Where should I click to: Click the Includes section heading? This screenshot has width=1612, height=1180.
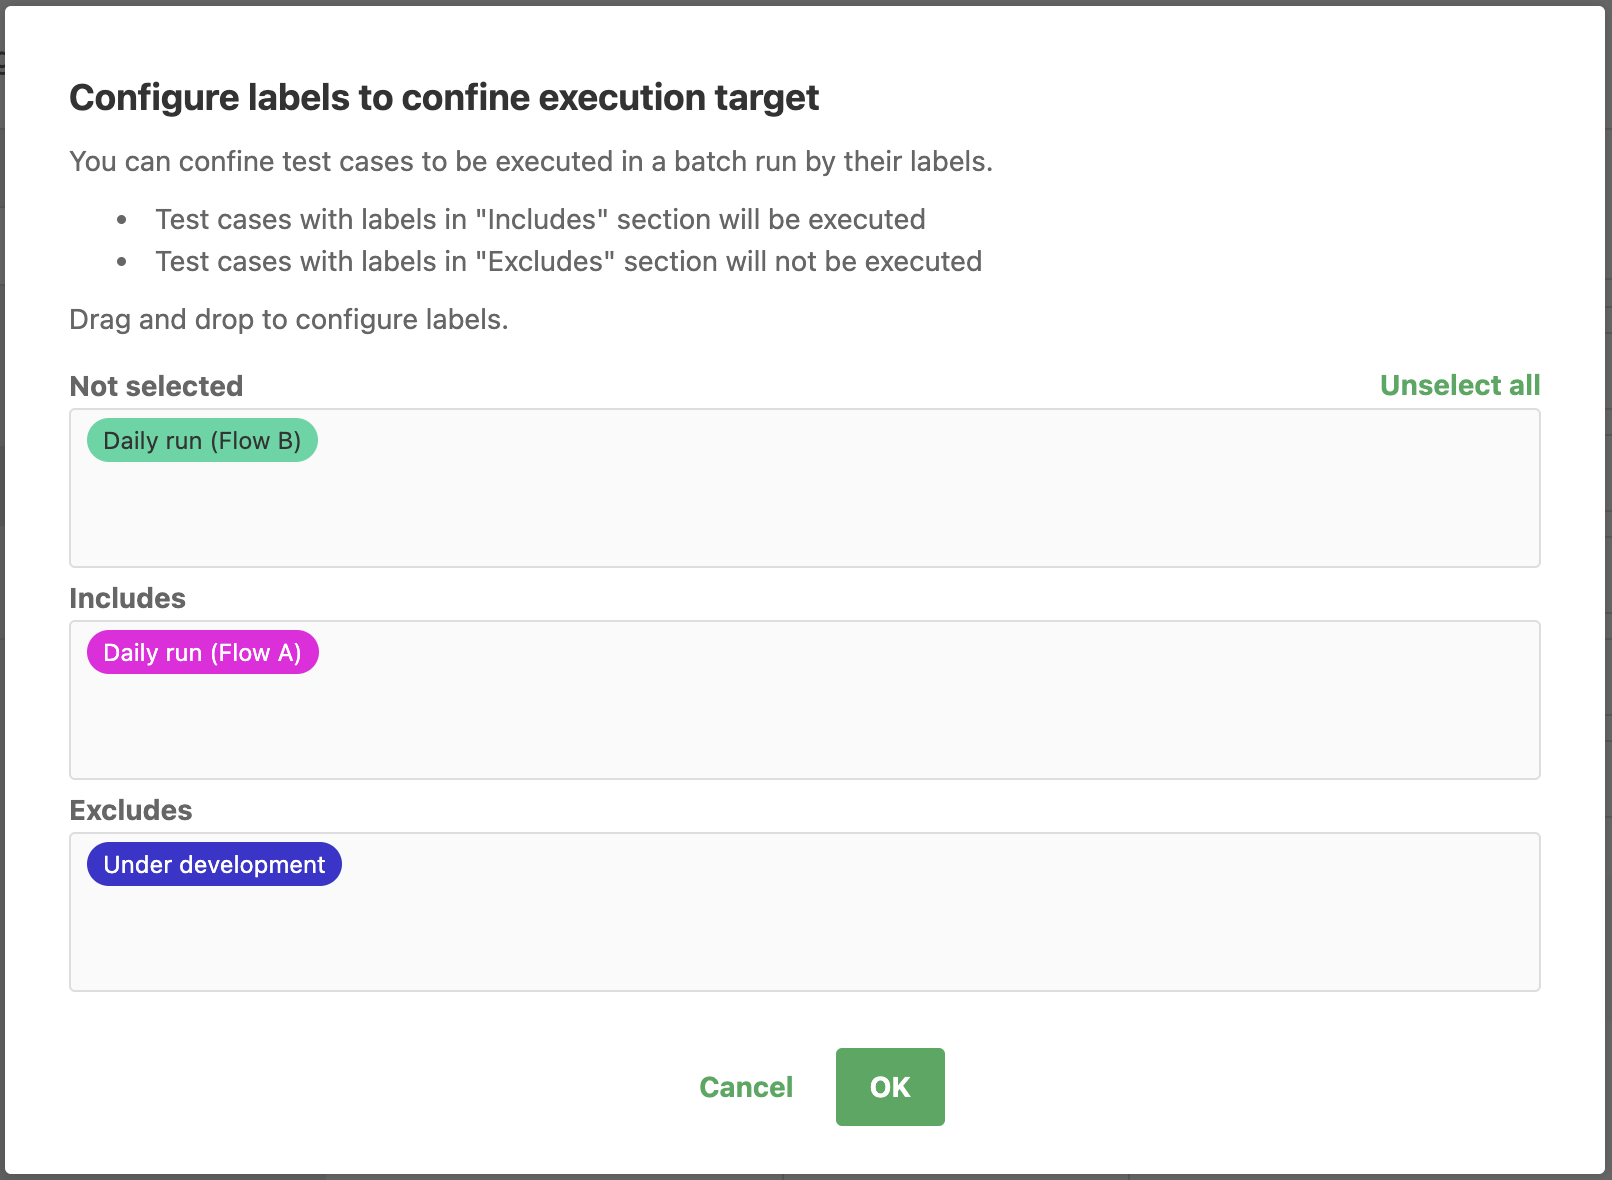pos(127,598)
